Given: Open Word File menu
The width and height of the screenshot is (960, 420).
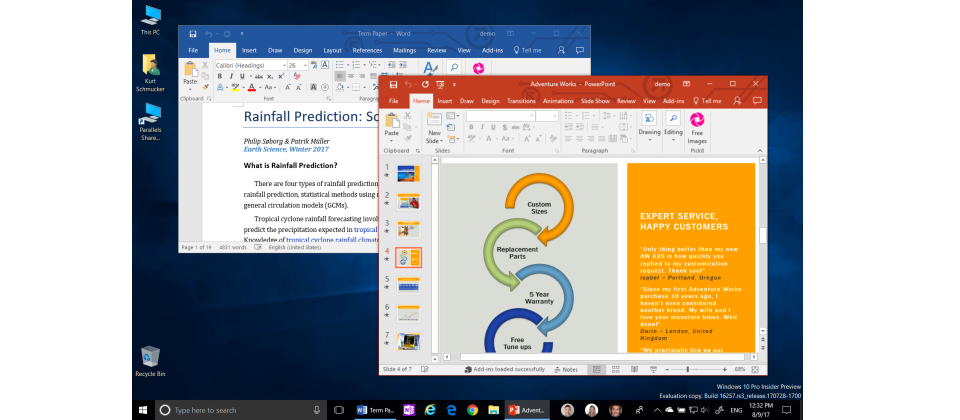Looking at the screenshot, I should (193, 50).
